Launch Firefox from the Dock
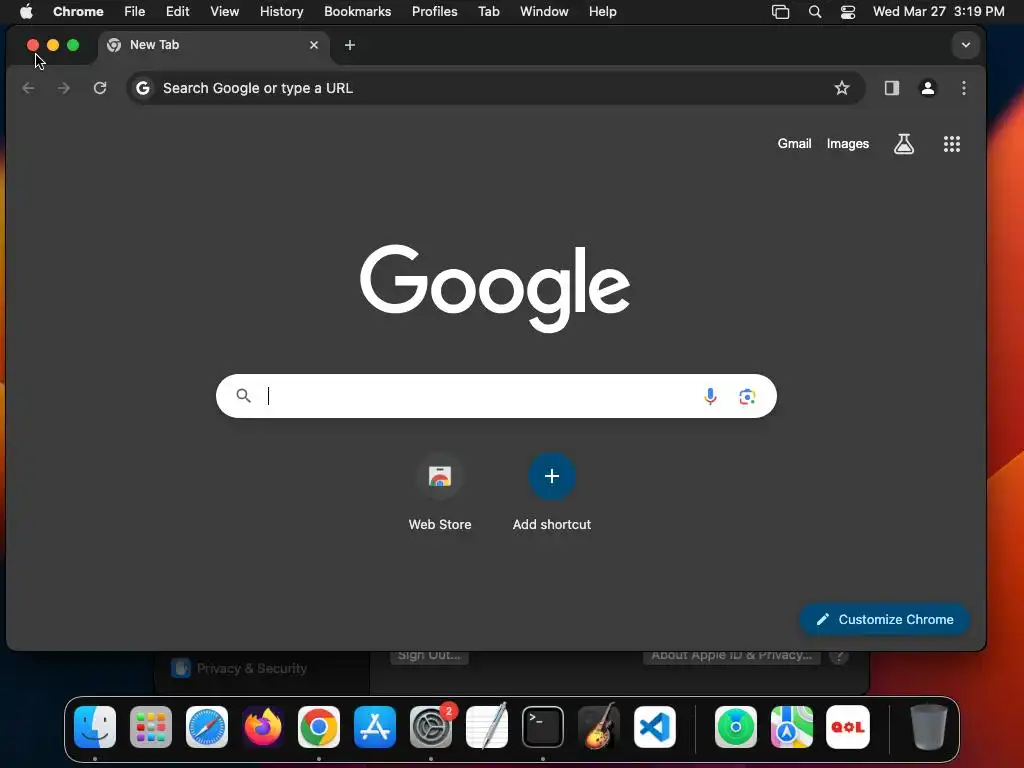The height and width of the screenshot is (768, 1024). pos(263,727)
